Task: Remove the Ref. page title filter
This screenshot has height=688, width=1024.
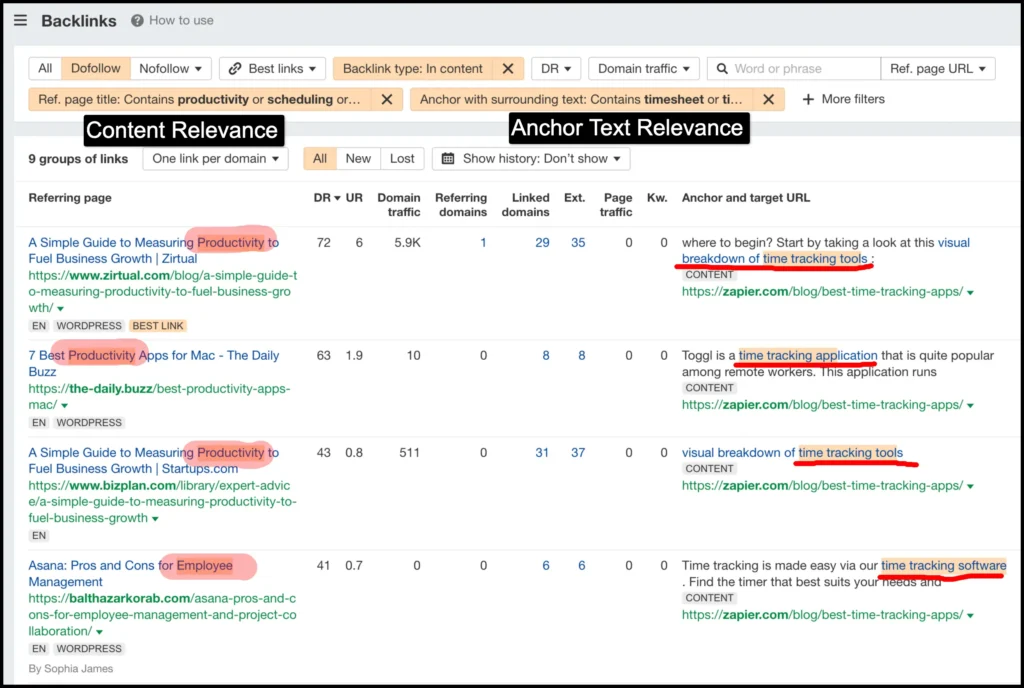Action: pos(387,99)
